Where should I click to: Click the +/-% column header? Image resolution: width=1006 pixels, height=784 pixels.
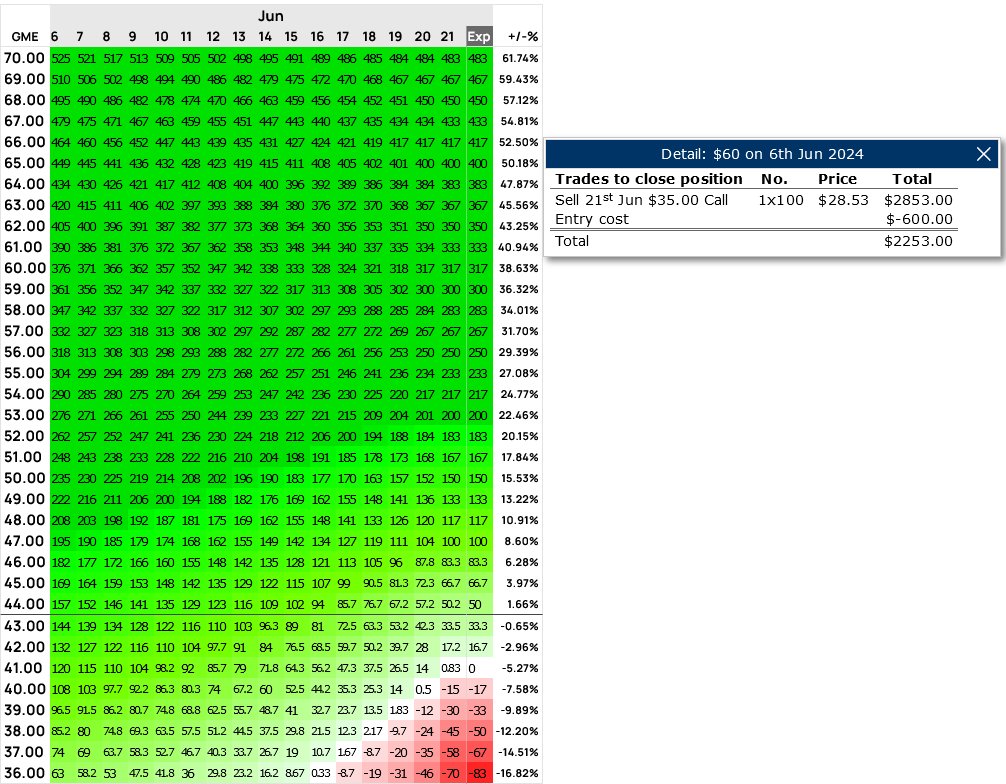(523, 37)
